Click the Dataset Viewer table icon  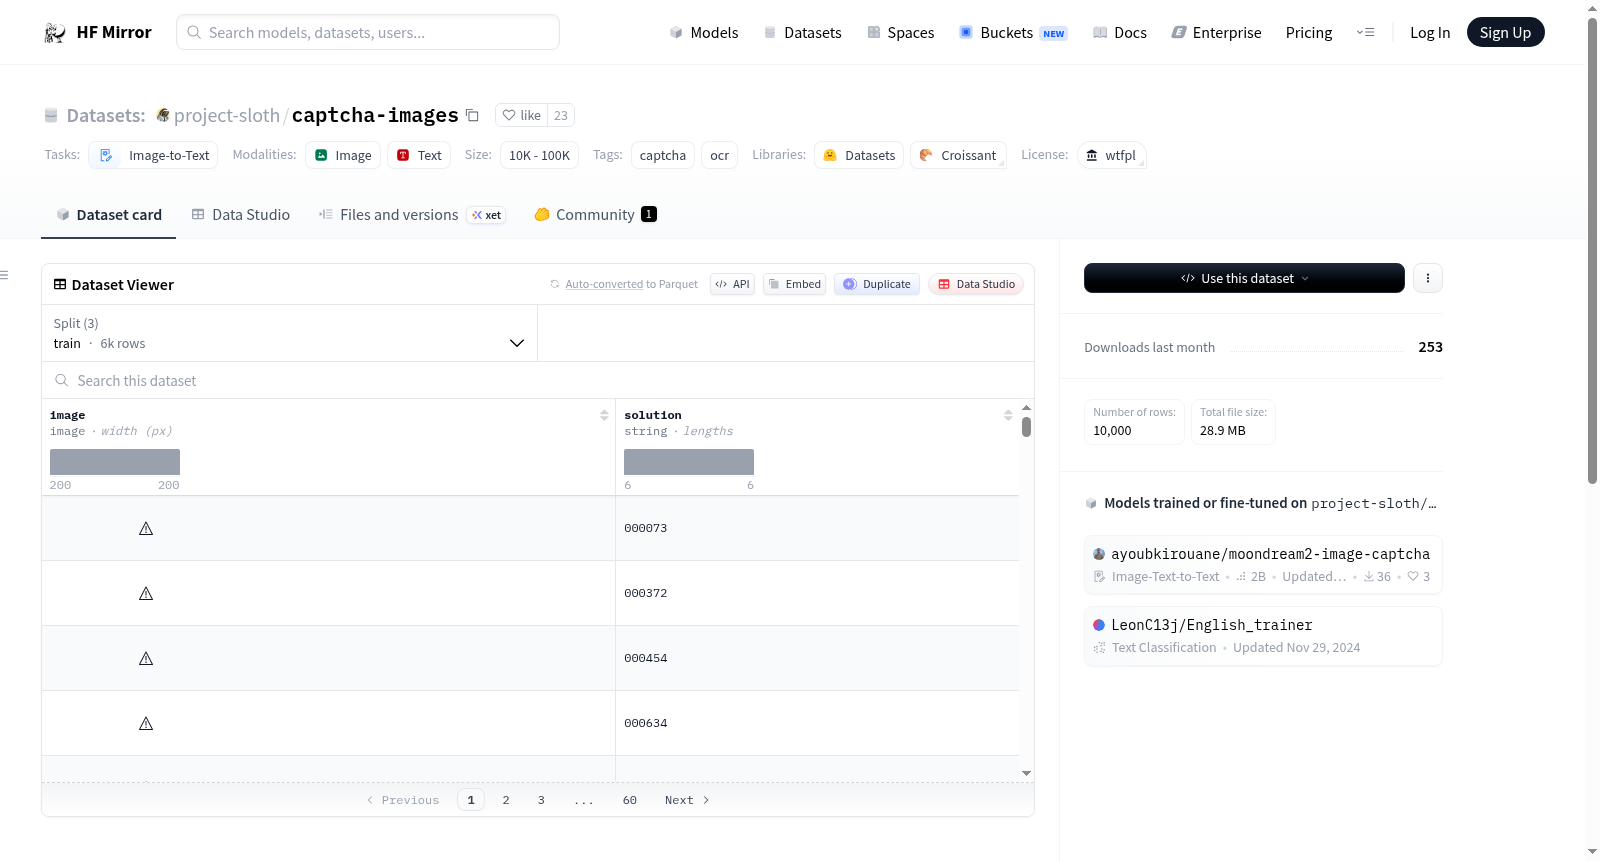tap(60, 285)
